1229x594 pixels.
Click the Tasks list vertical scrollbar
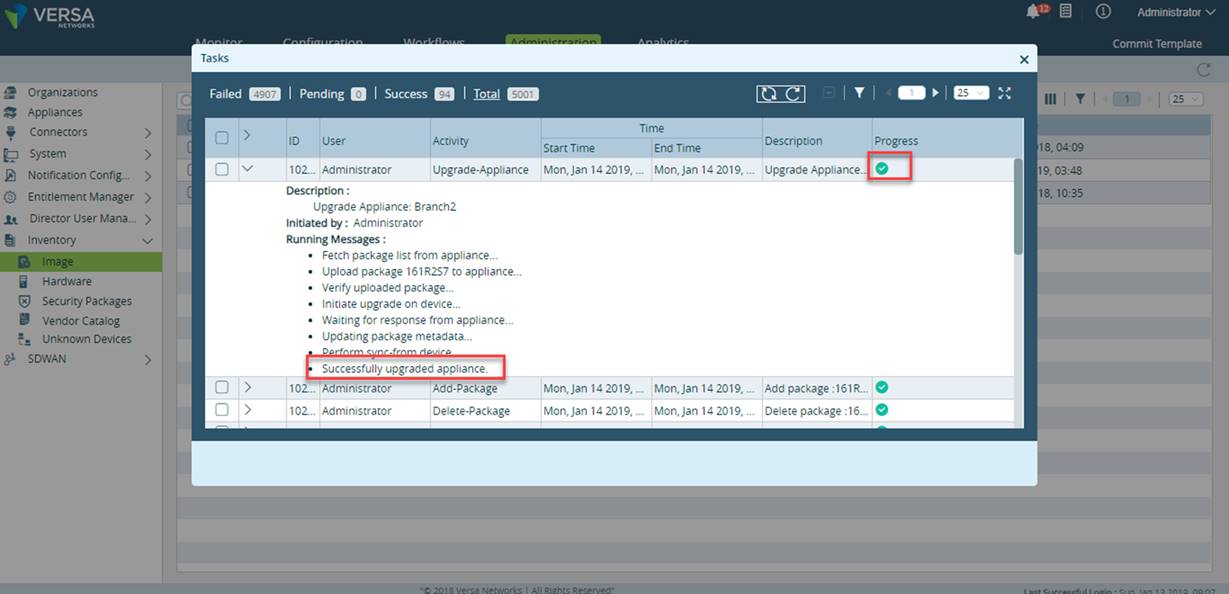(x=1018, y=205)
